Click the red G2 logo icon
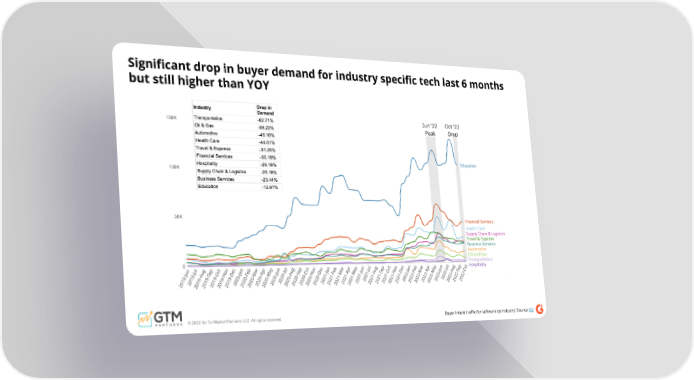Screen dimensions: 694x380 (540, 309)
